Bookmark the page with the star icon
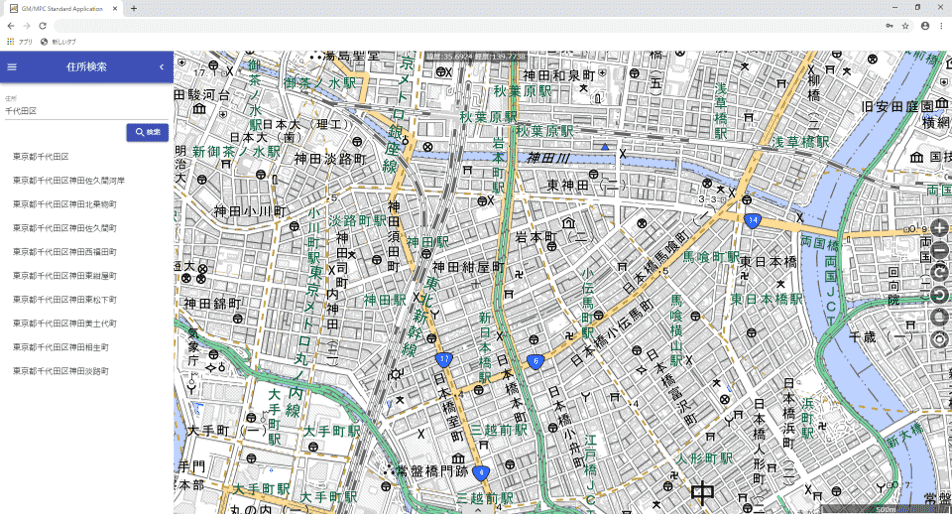The width and height of the screenshot is (952, 514). click(x=905, y=25)
